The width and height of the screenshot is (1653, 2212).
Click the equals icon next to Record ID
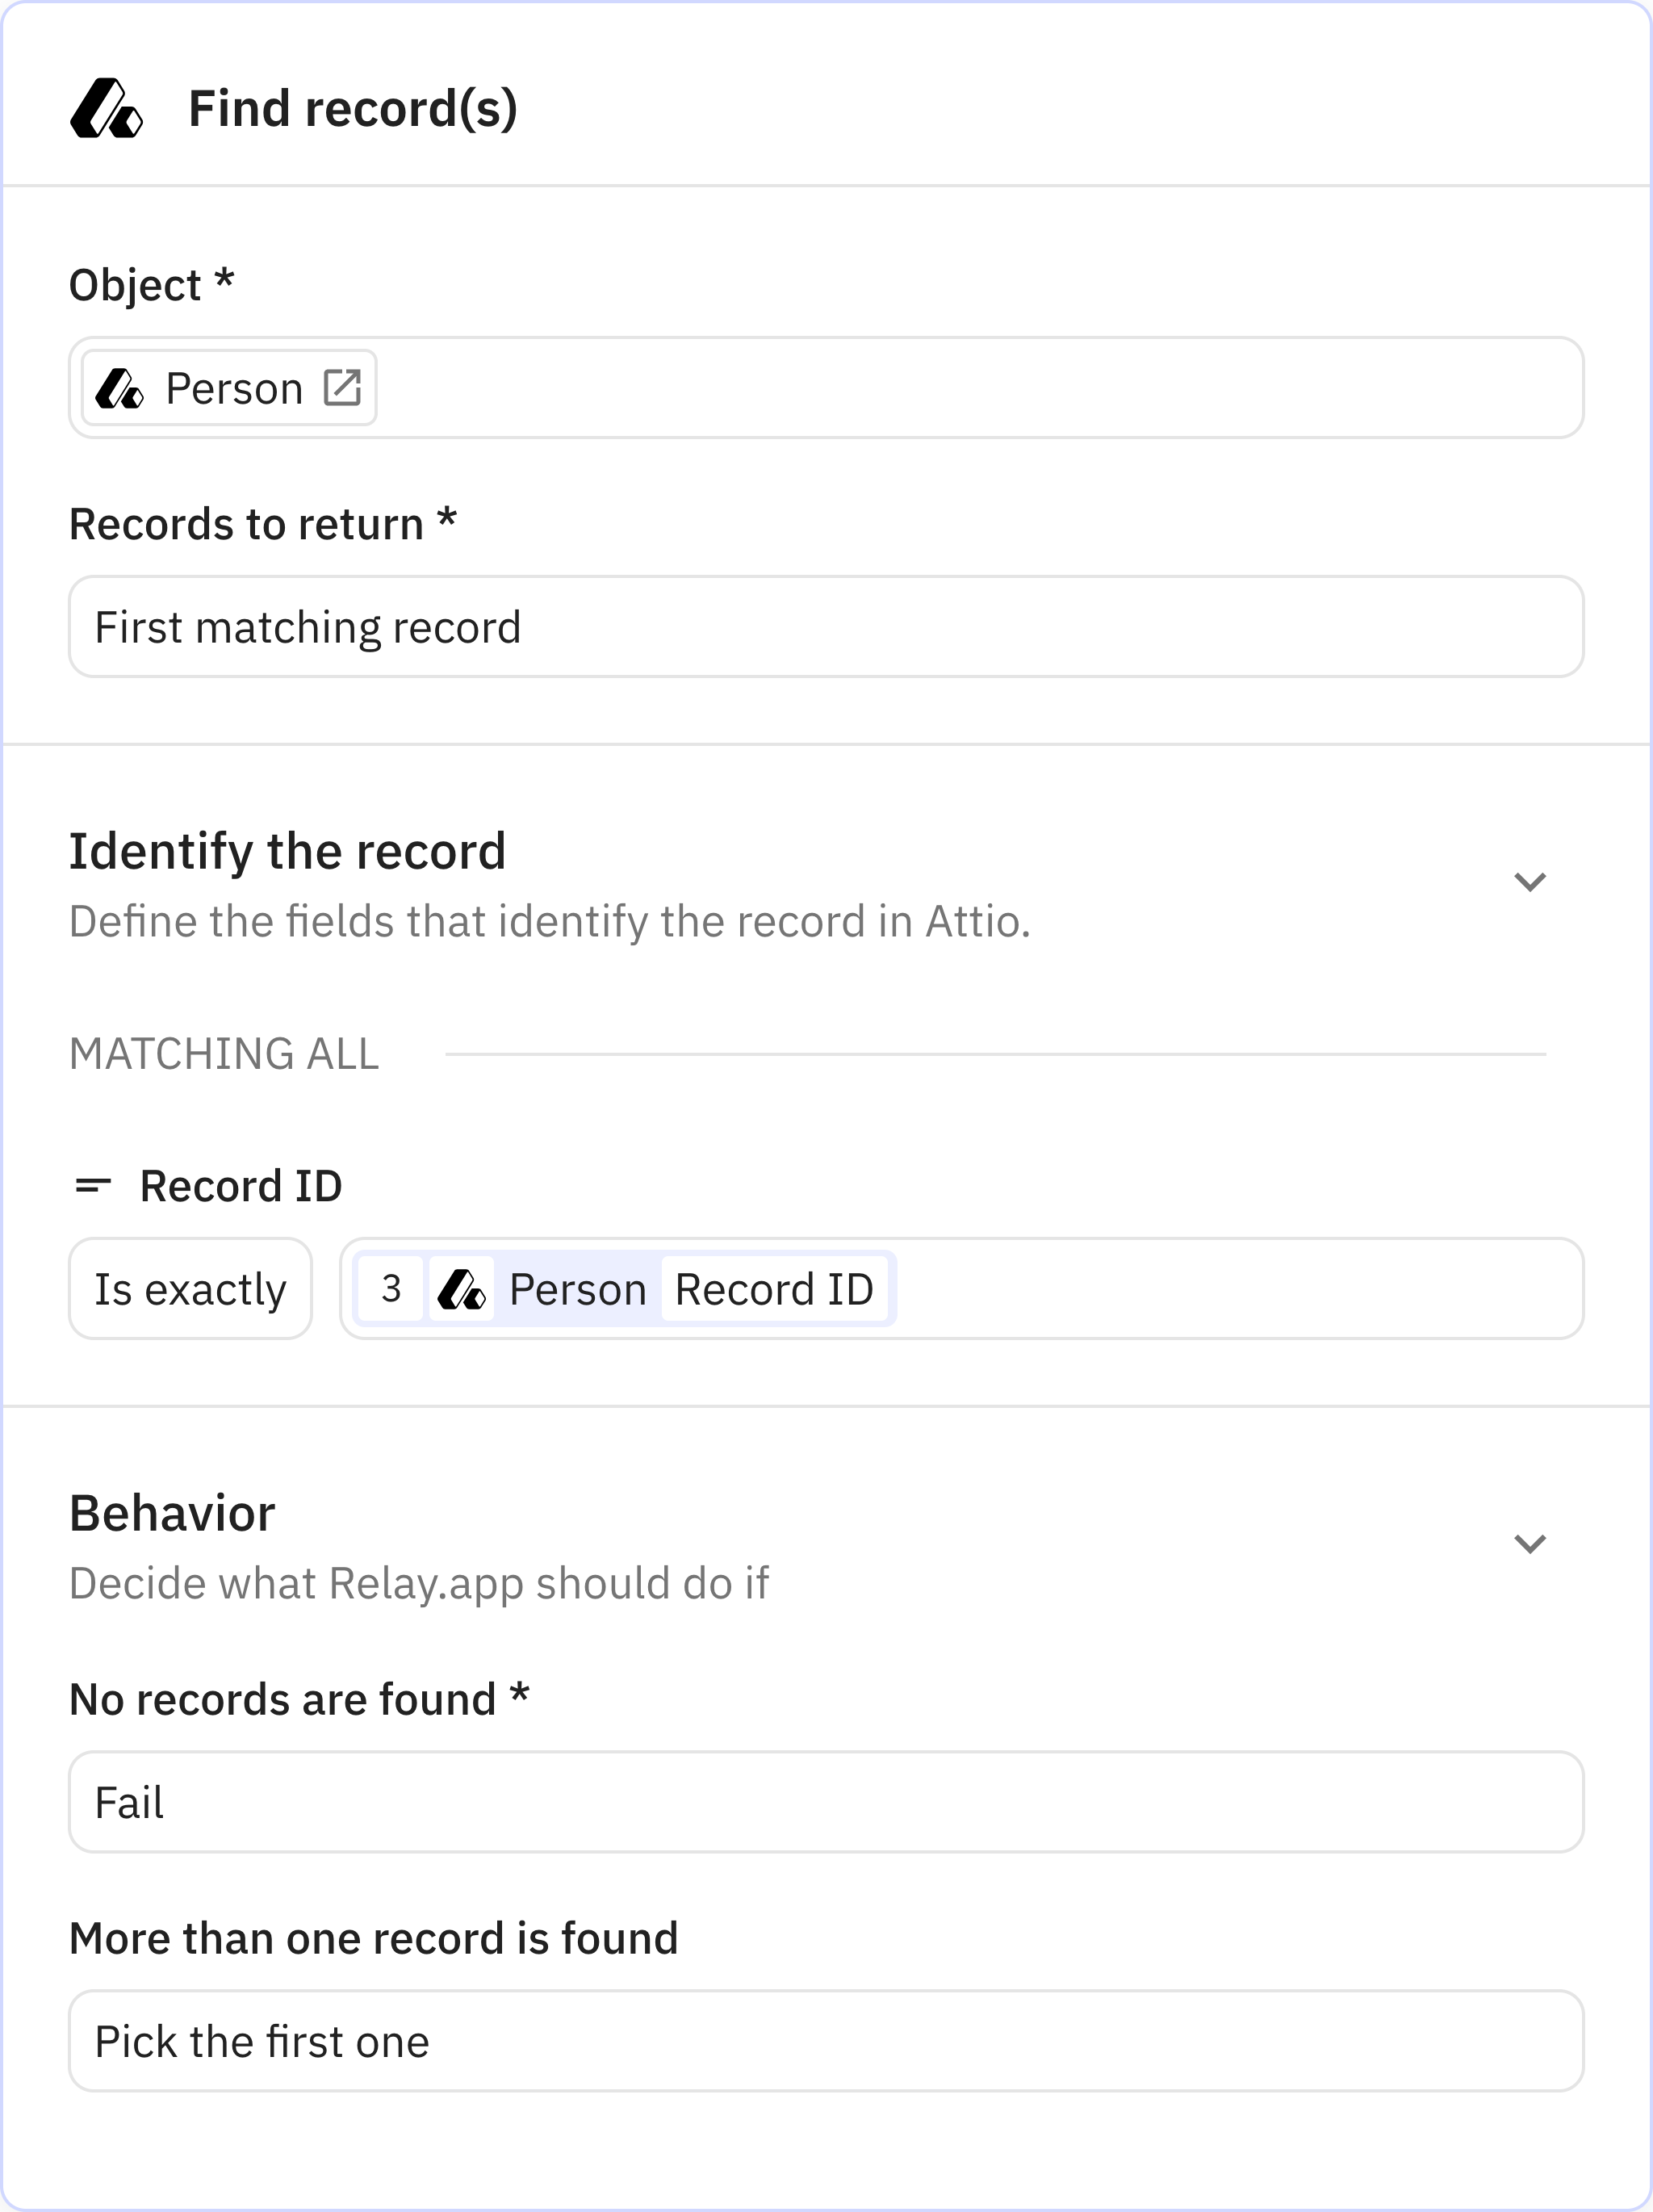pyautogui.click(x=93, y=1185)
